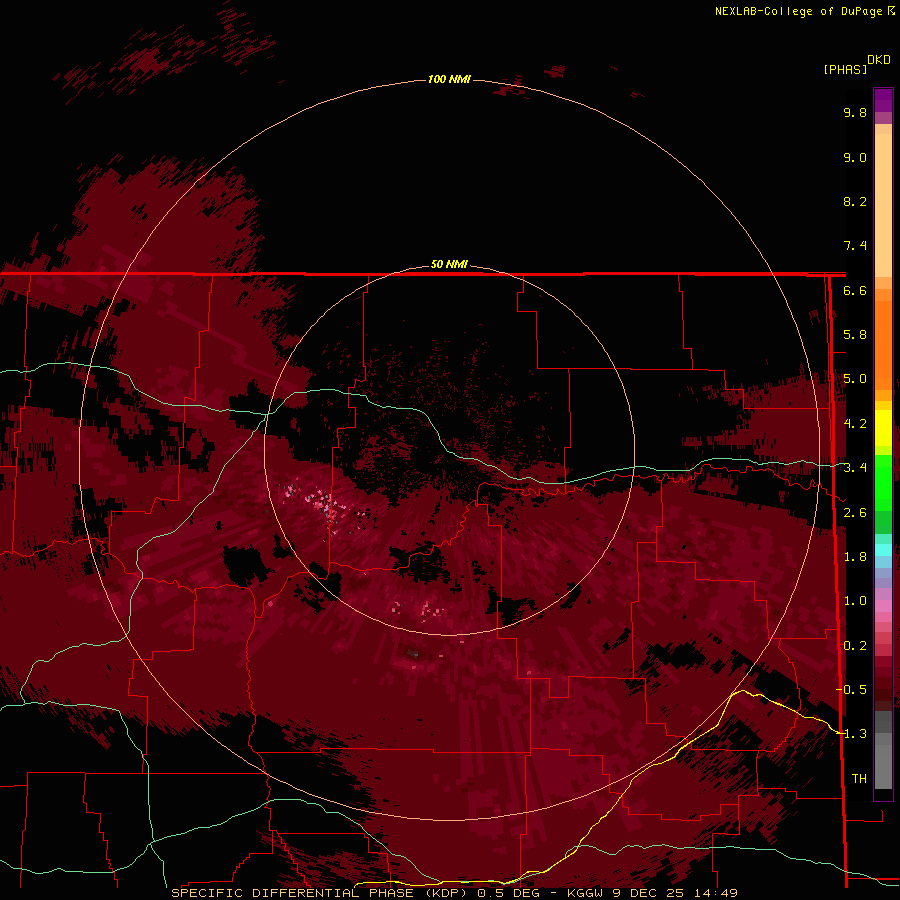The image size is (900, 900).
Task: Click the bright green section of color bar
Action: (x=883, y=482)
